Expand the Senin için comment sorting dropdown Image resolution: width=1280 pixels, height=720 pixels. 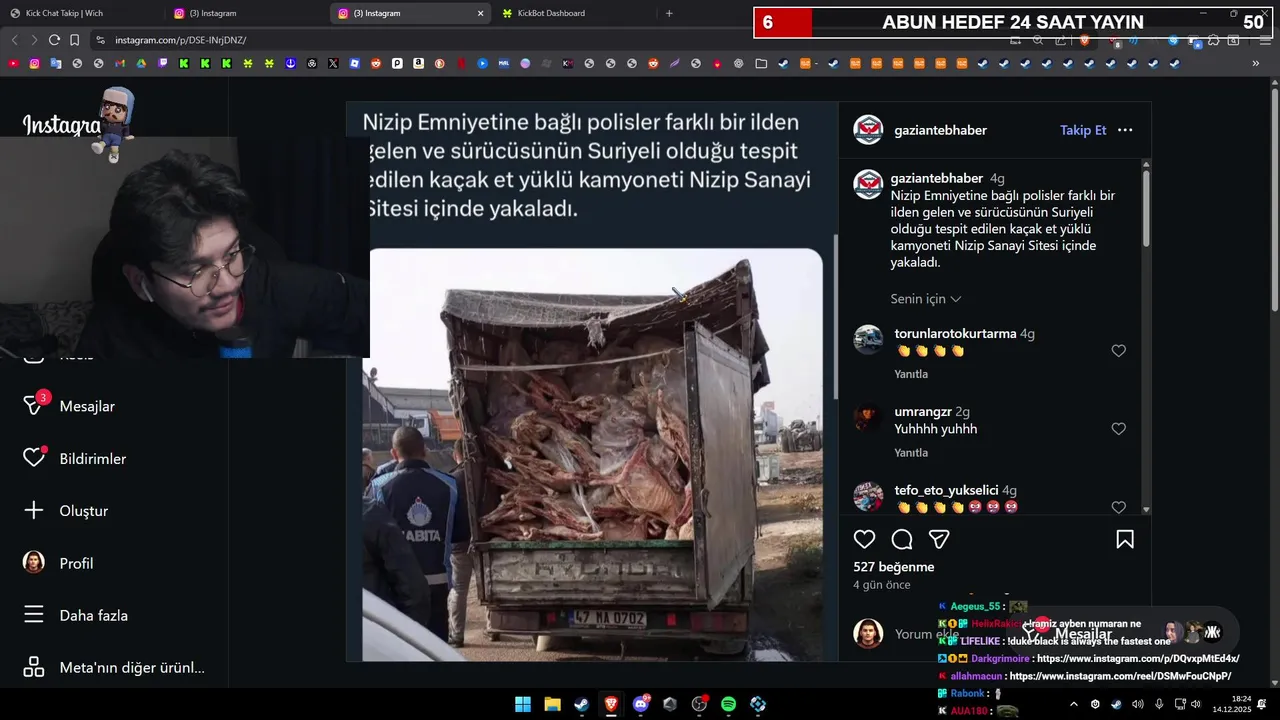[x=926, y=299]
